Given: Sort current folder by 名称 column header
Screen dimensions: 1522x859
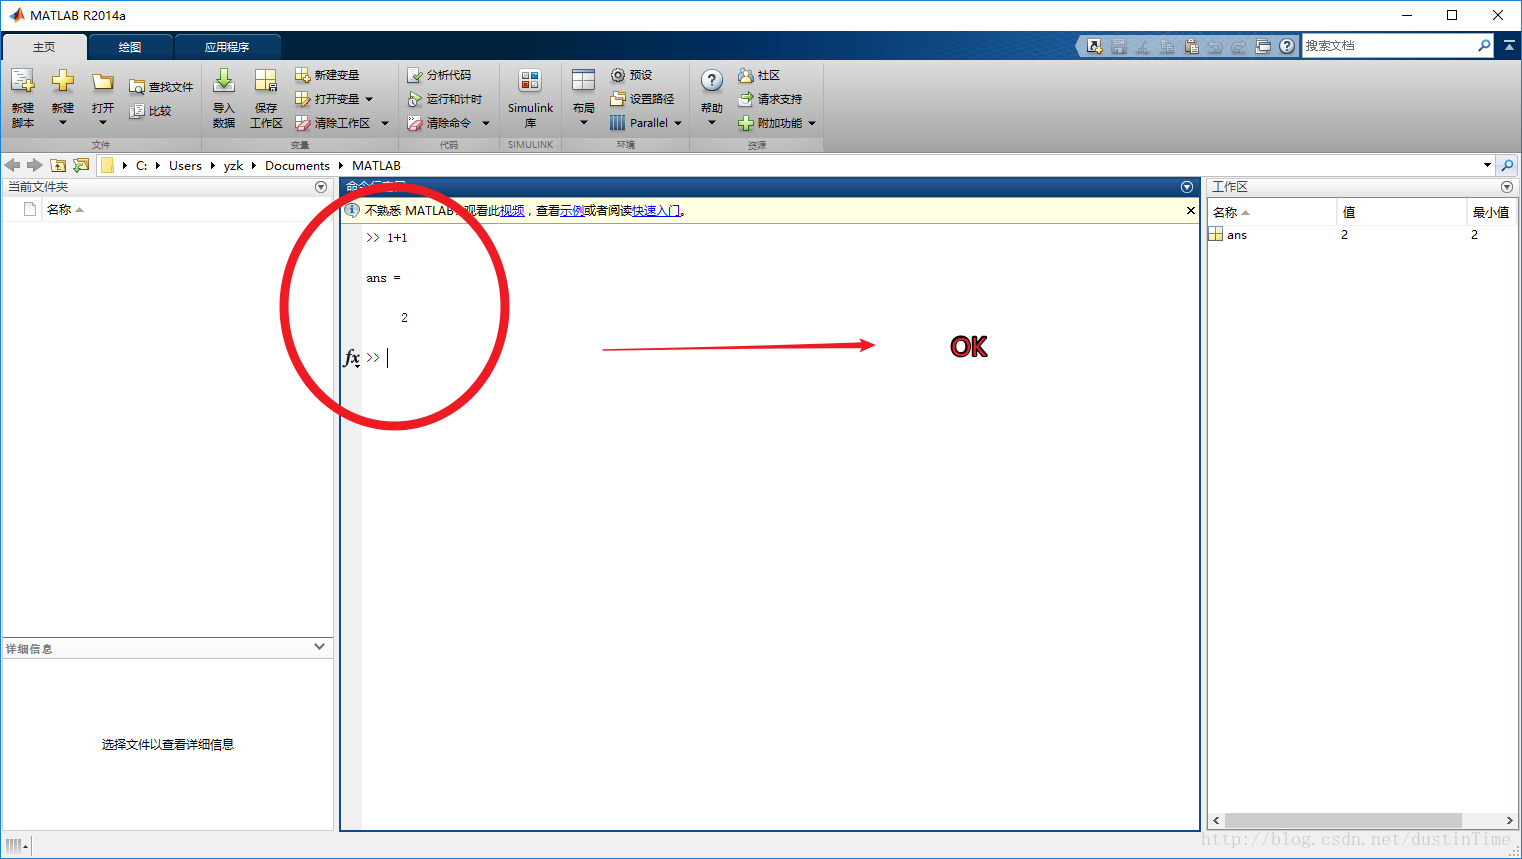Looking at the screenshot, I should point(65,210).
